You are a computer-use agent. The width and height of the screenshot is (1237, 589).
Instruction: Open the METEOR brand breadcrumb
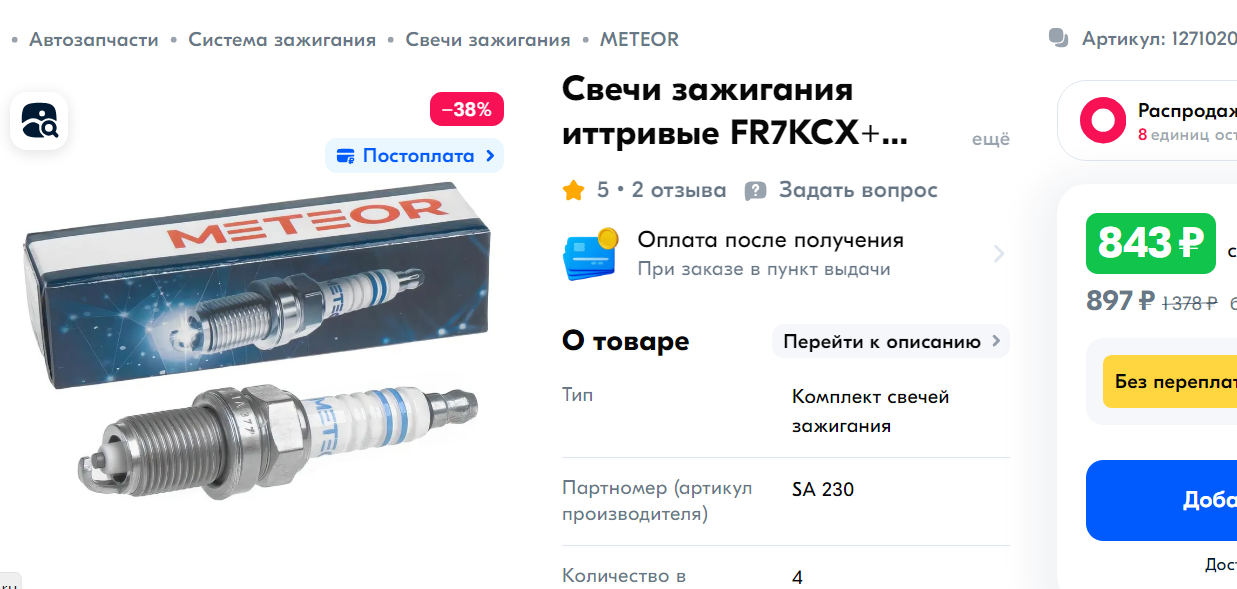coord(639,39)
